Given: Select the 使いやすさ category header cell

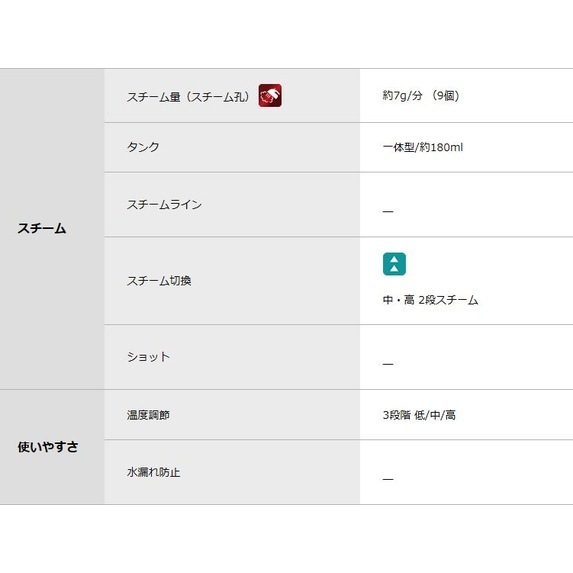Looking at the screenshot, I should point(52,447).
